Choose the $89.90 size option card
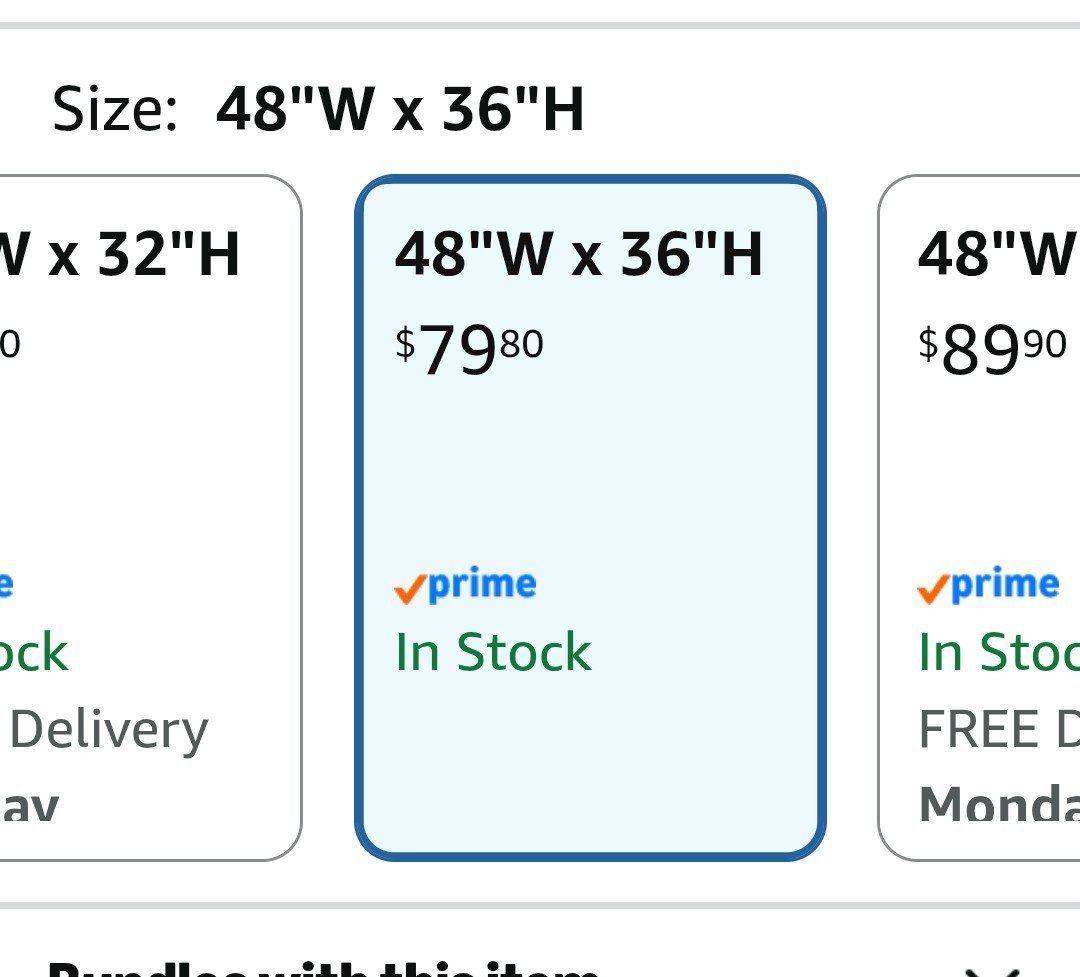 979,518
